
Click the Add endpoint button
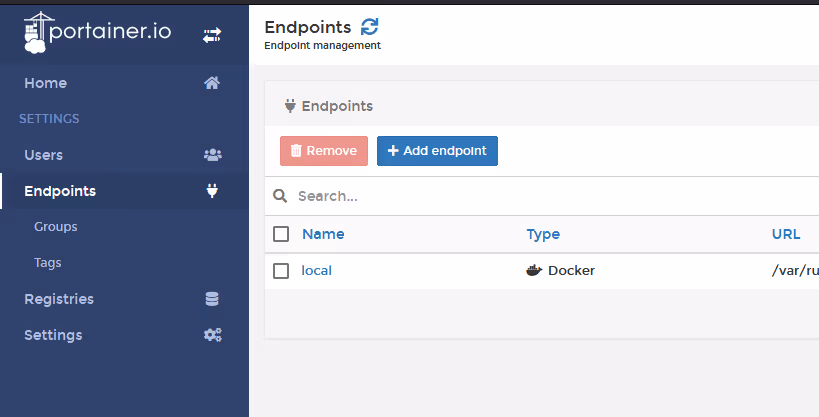[x=437, y=151]
